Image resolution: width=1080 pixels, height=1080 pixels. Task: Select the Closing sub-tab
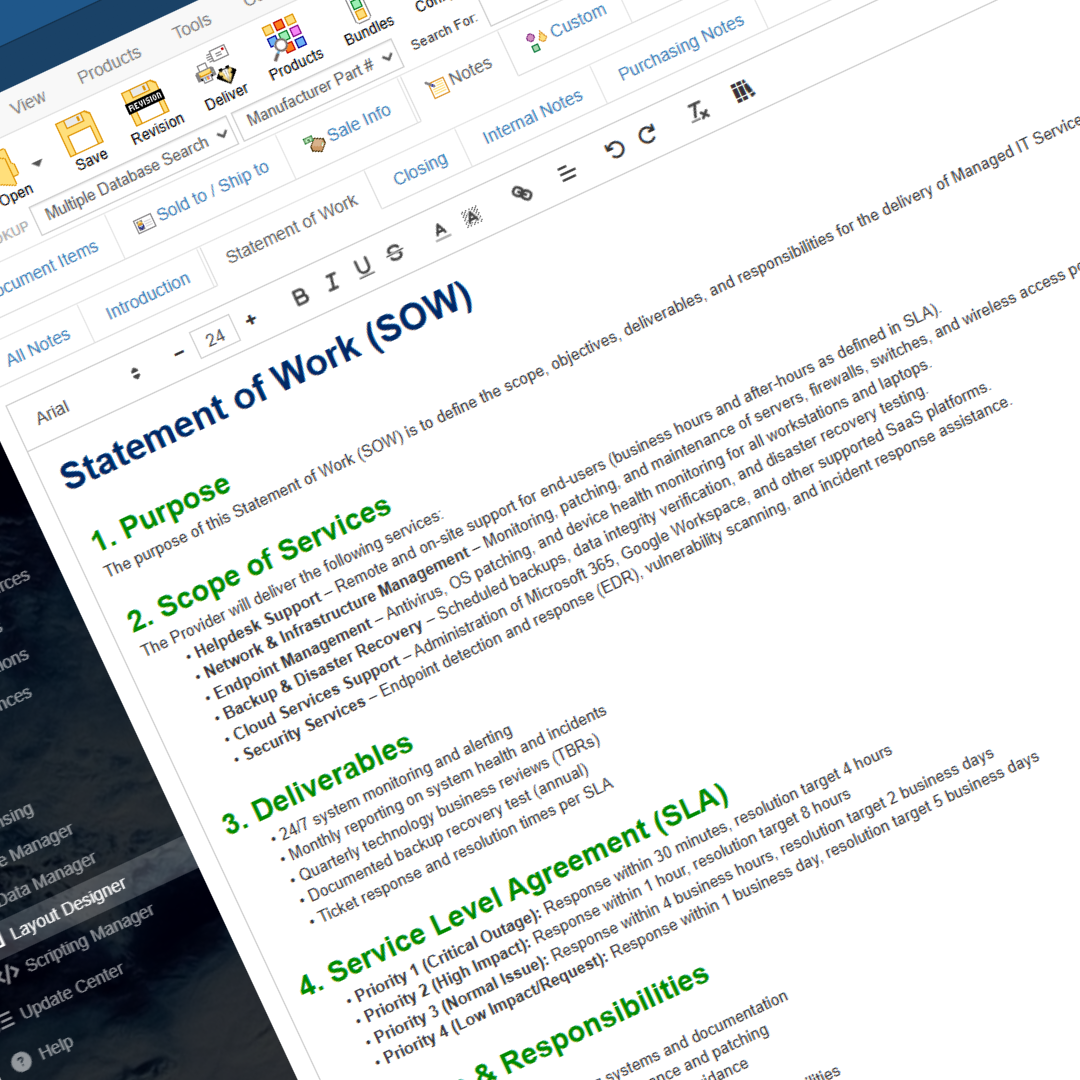(420, 169)
